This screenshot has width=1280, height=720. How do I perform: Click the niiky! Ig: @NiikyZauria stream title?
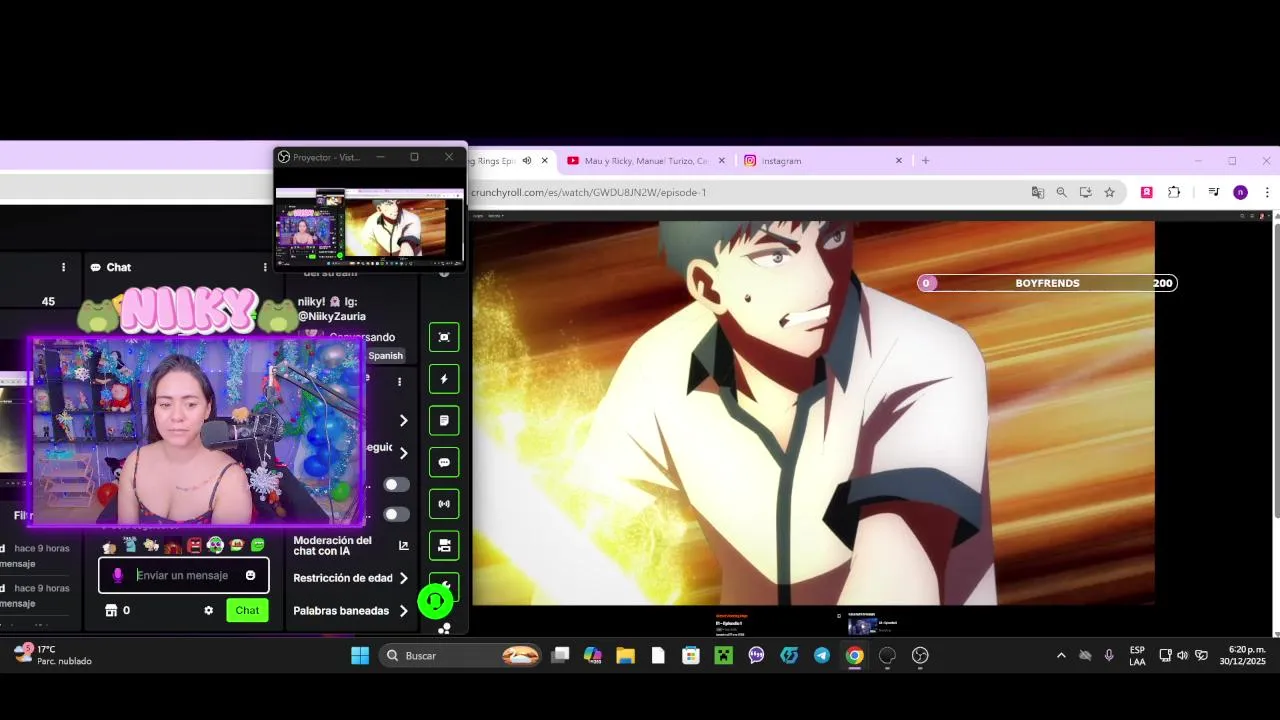click(332, 309)
